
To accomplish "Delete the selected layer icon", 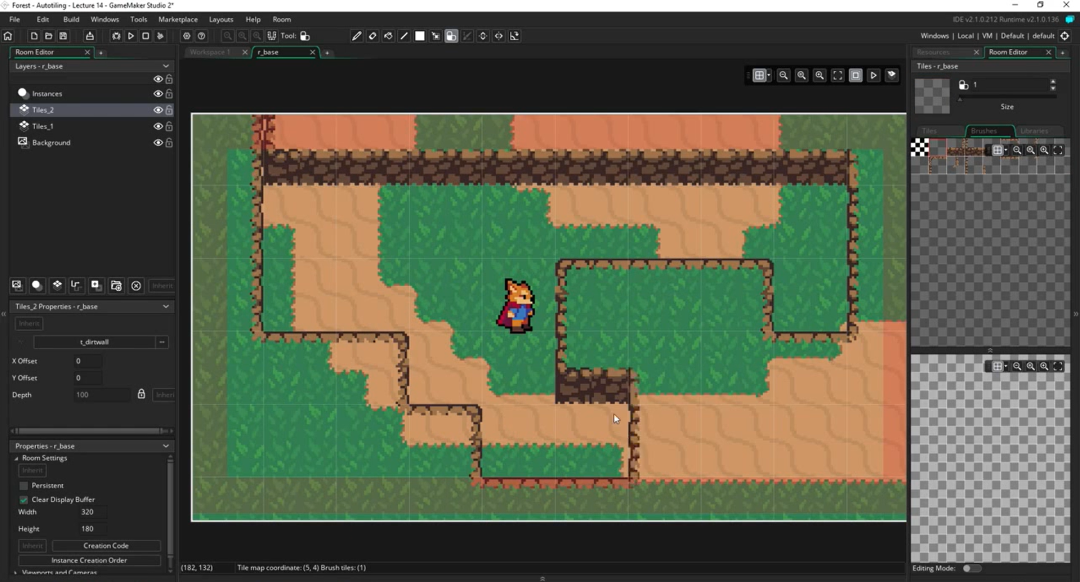I will [136, 285].
